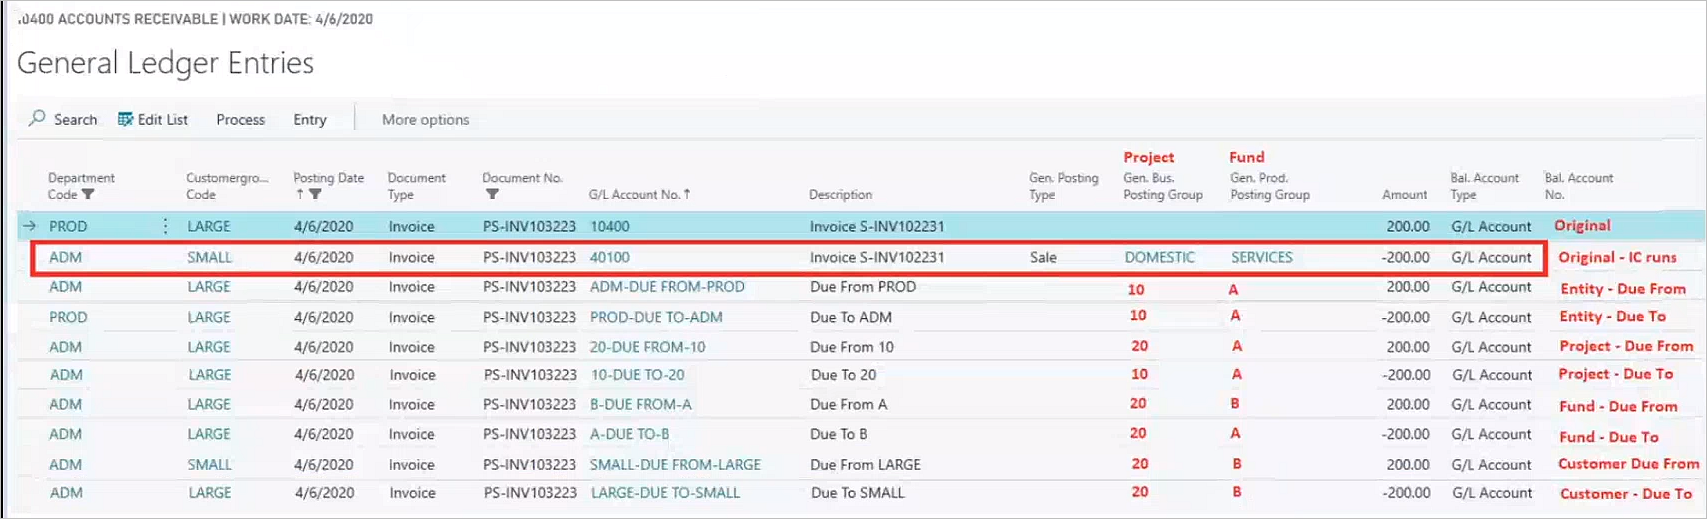Image resolution: width=1707 pixels, height=519 pixels.
Task: Expand the Document Type column header options
Action: 416,186
